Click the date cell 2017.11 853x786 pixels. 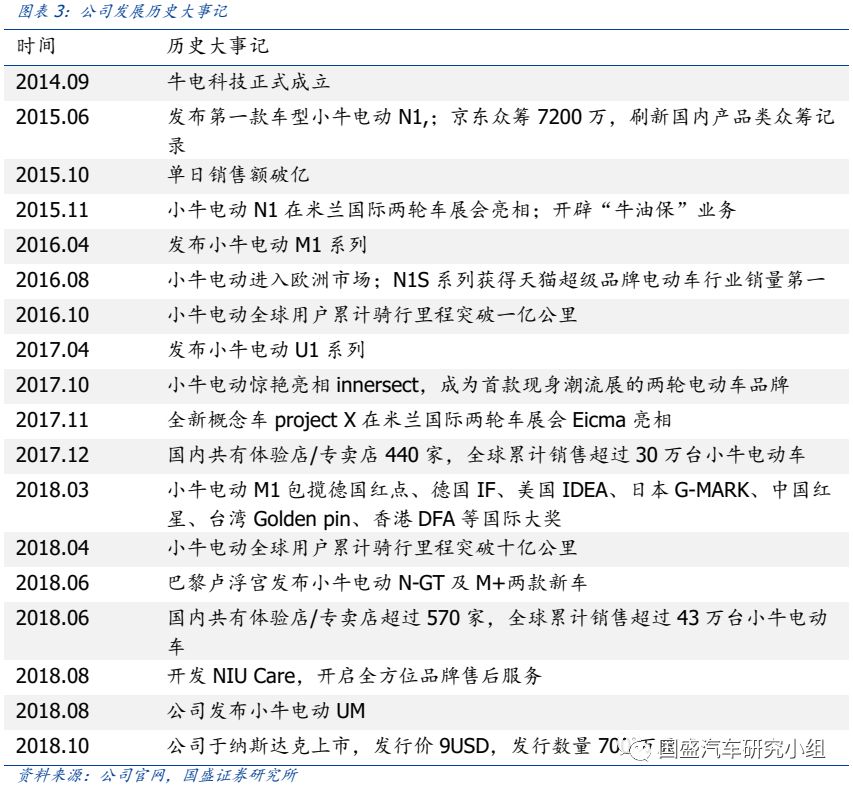[x=52, y=420]
